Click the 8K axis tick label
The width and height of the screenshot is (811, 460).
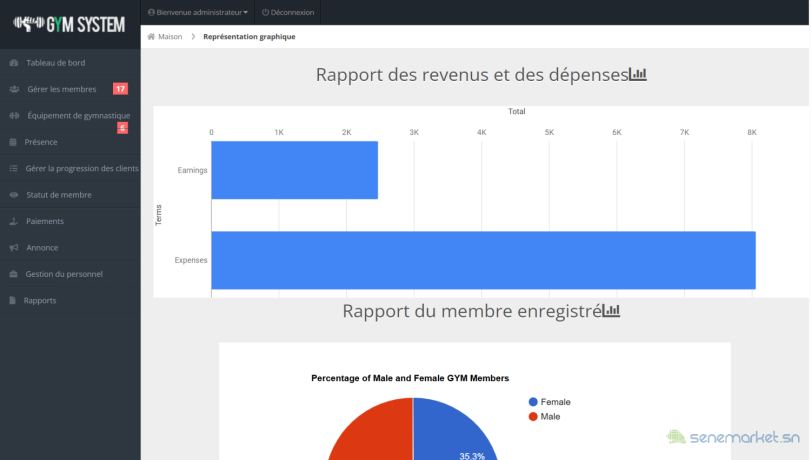[x=752, y=132]
